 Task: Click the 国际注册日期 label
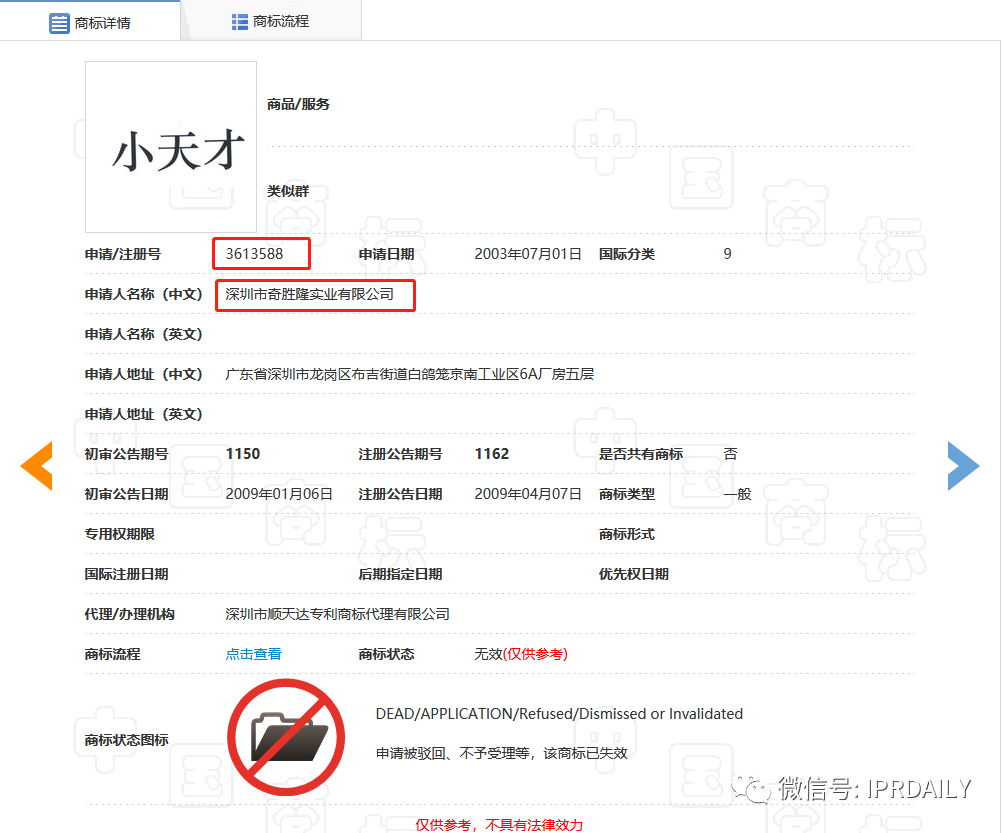click(127, 574)
